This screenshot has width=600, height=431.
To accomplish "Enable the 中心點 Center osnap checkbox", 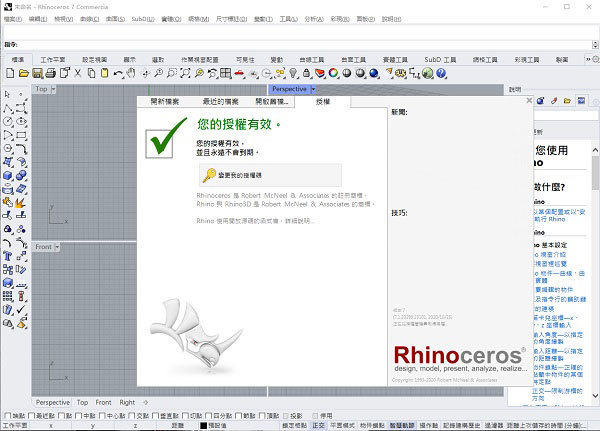I will pos(102,416).
